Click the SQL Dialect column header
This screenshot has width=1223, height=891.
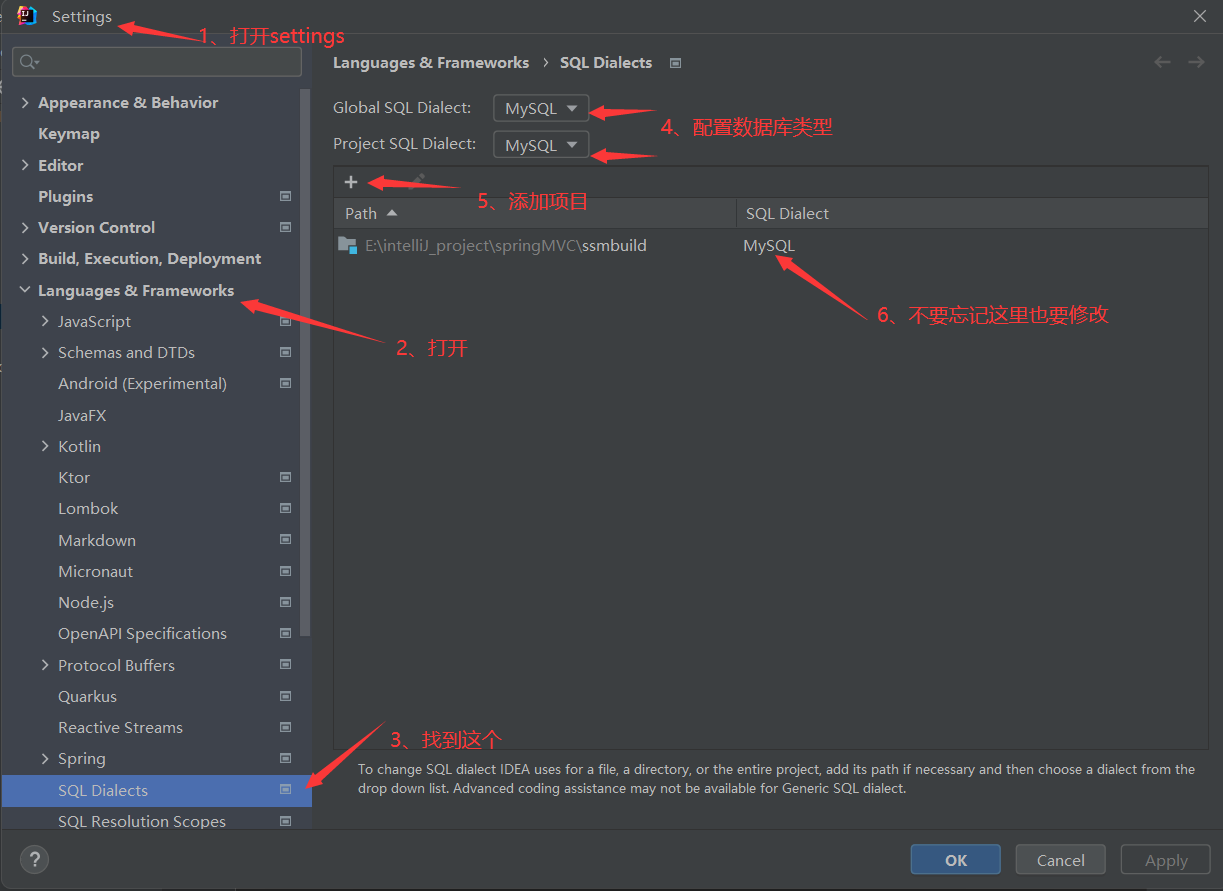tap(972, 213)
